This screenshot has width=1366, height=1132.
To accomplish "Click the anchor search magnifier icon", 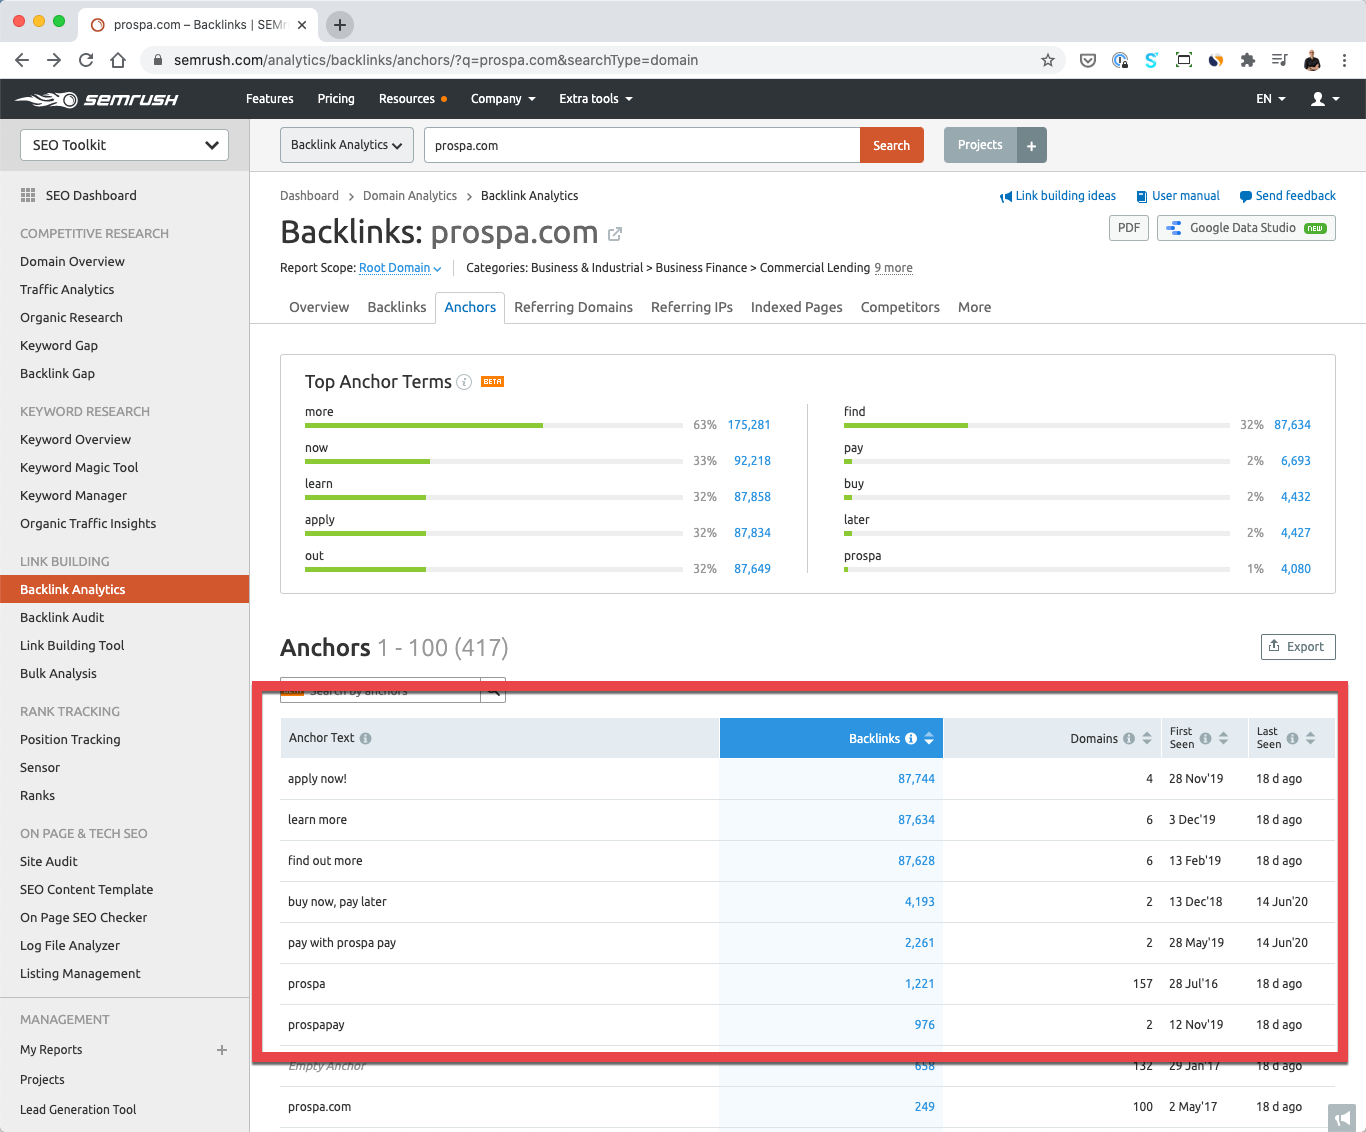I will (x=493, y=690).
